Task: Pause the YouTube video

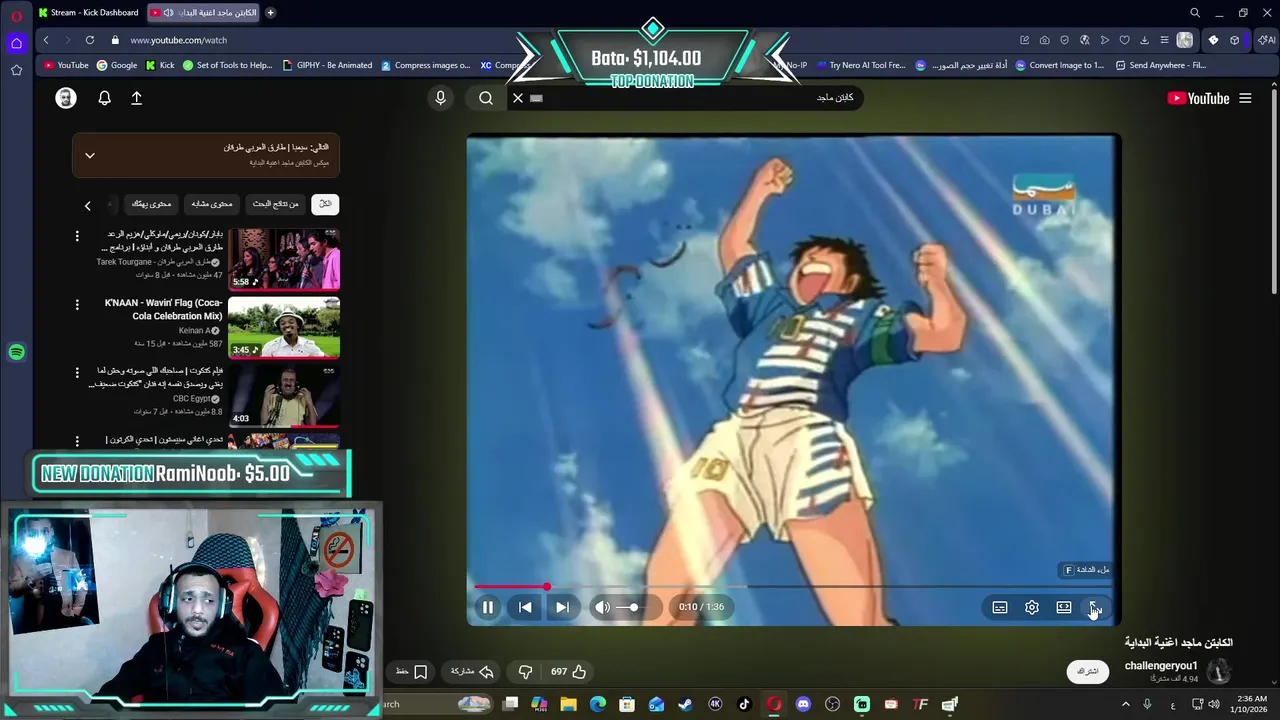Action: (x=487, y=607)
